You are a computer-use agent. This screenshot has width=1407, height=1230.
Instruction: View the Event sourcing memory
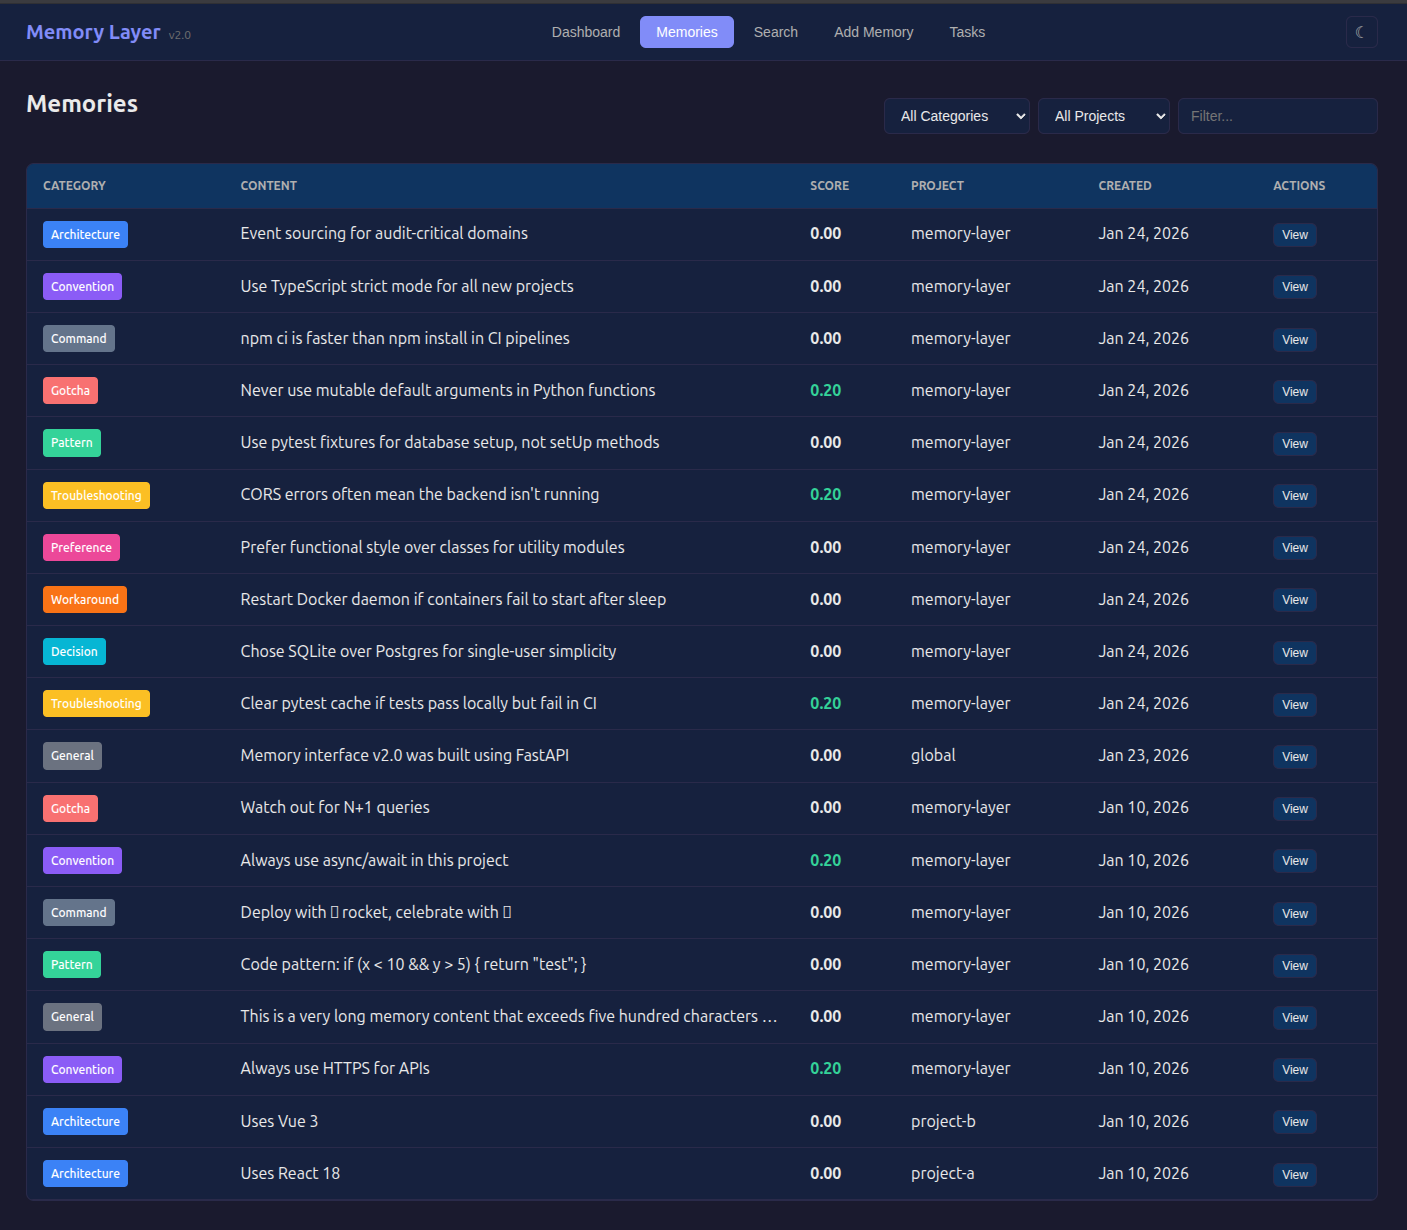point(1295,235)
